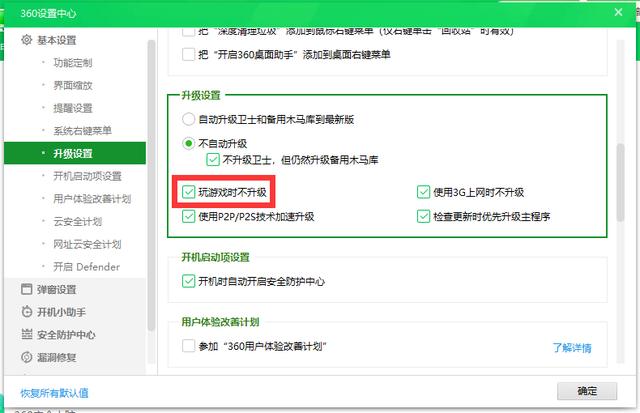This screenshot has width=640, height=413.
Task: Go to 功能定制 sidebar item
Action: 75,62
